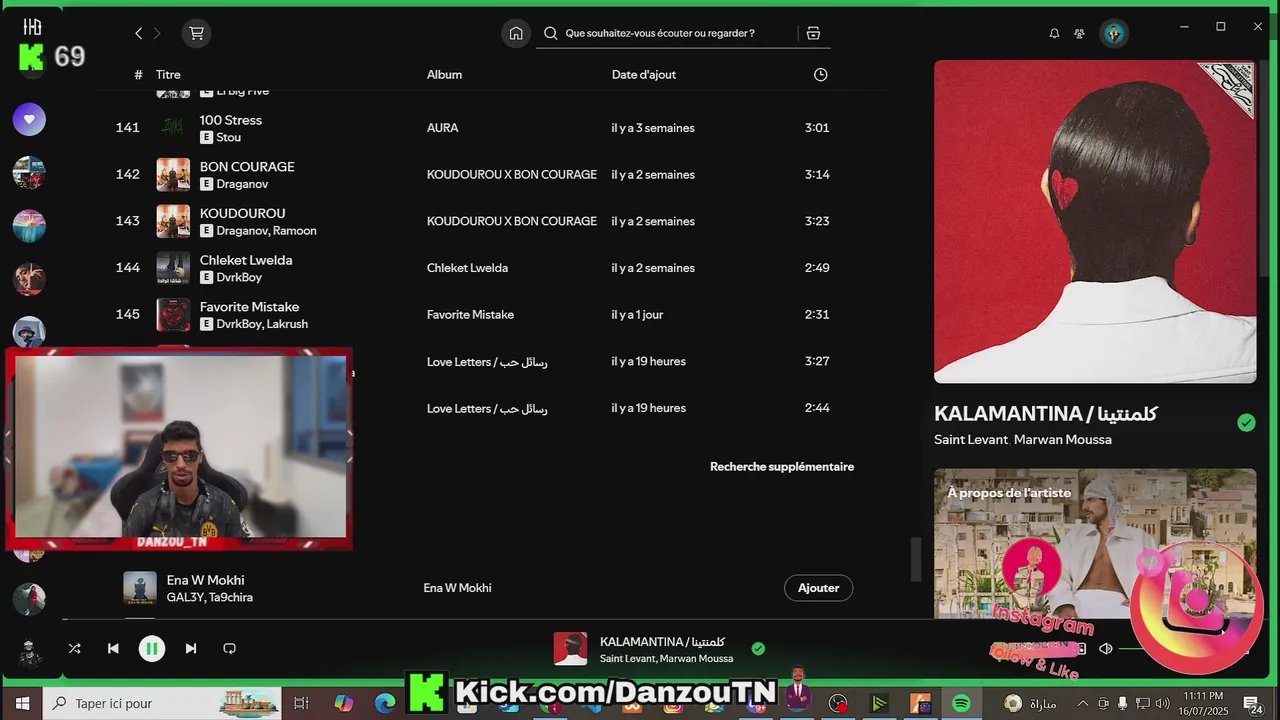Screen dimensions: 1280x720
Task: Skip to previous track
Action: pos(113,648)
